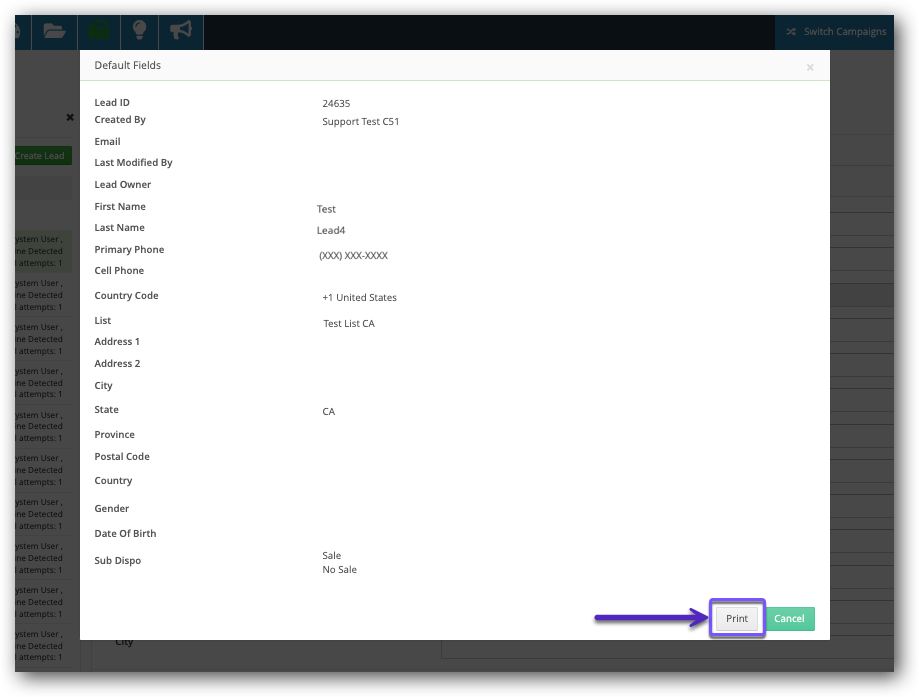Click the Switch Campaigns shuffle icon
Image resolution: width=919 pixels, height=697 pixels.
point(792,32)
